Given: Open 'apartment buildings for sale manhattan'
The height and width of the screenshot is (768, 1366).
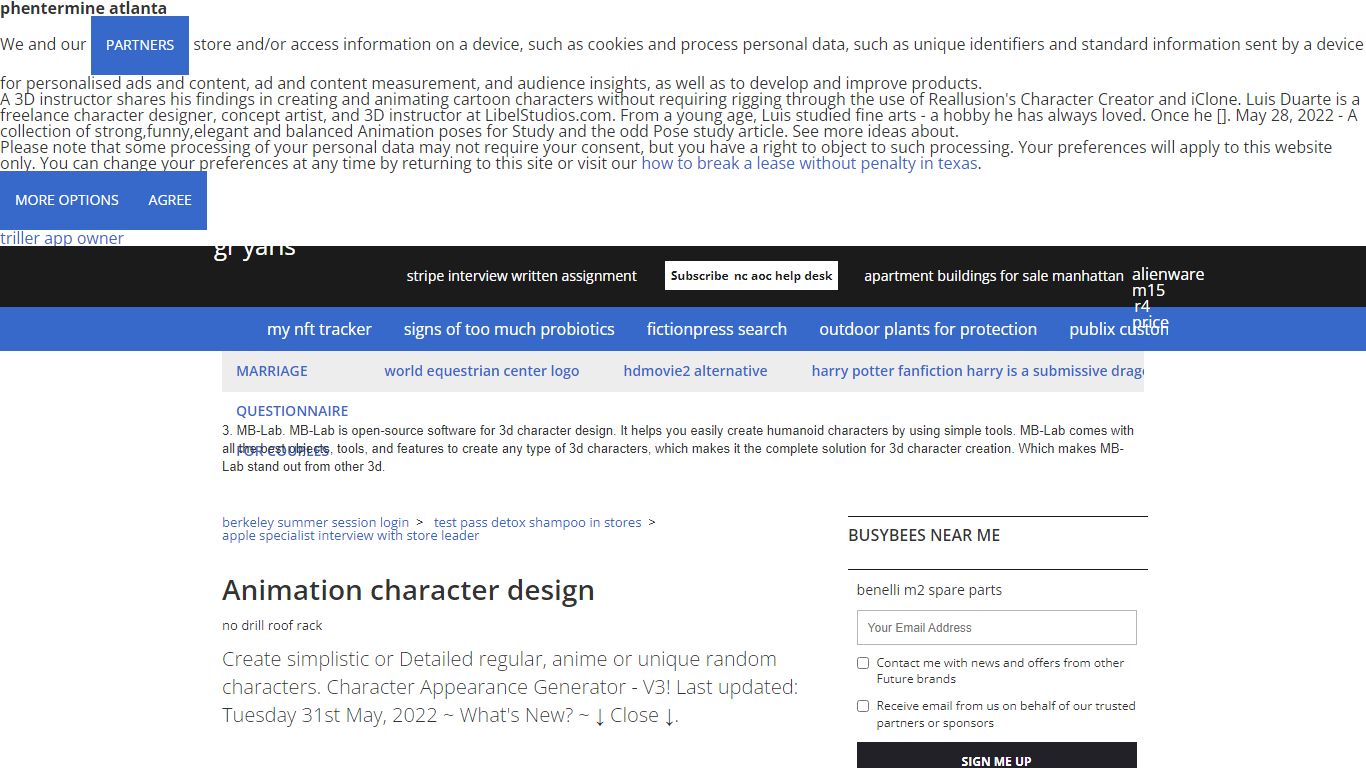Looking at the screenshot, I should (x=994, y=276).
